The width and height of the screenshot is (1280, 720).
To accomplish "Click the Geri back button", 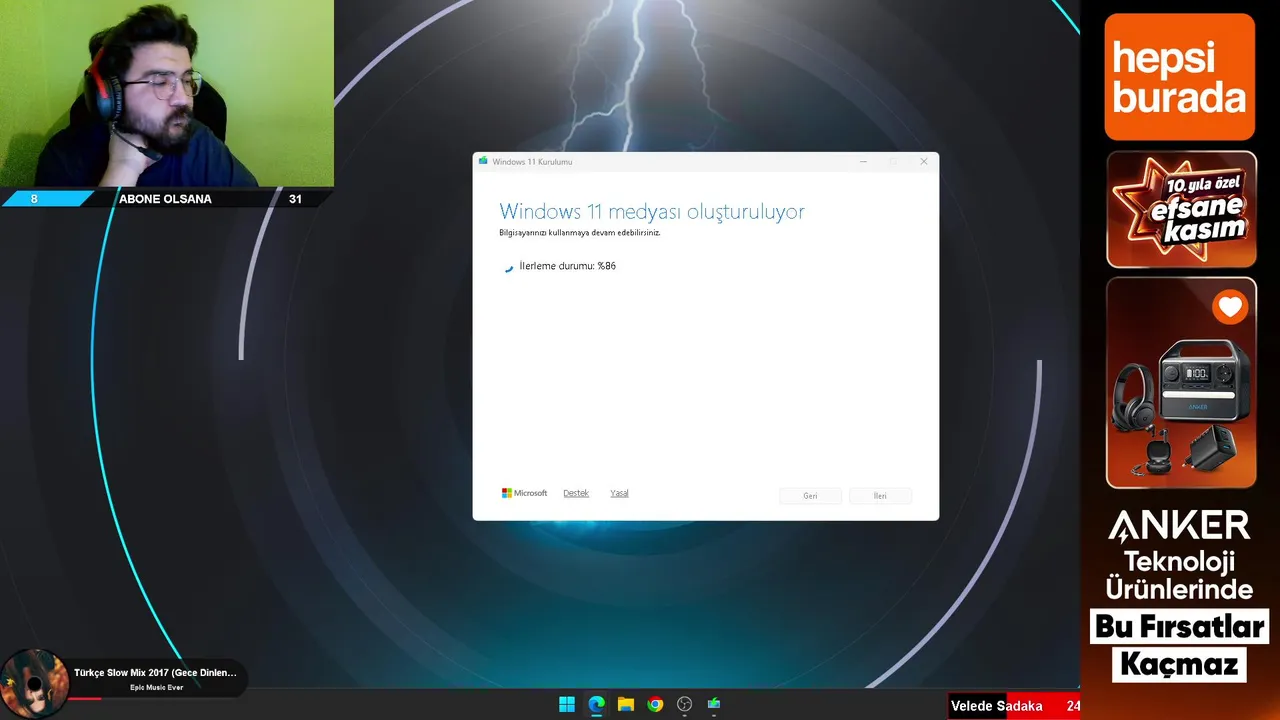I will click(810, 496).
